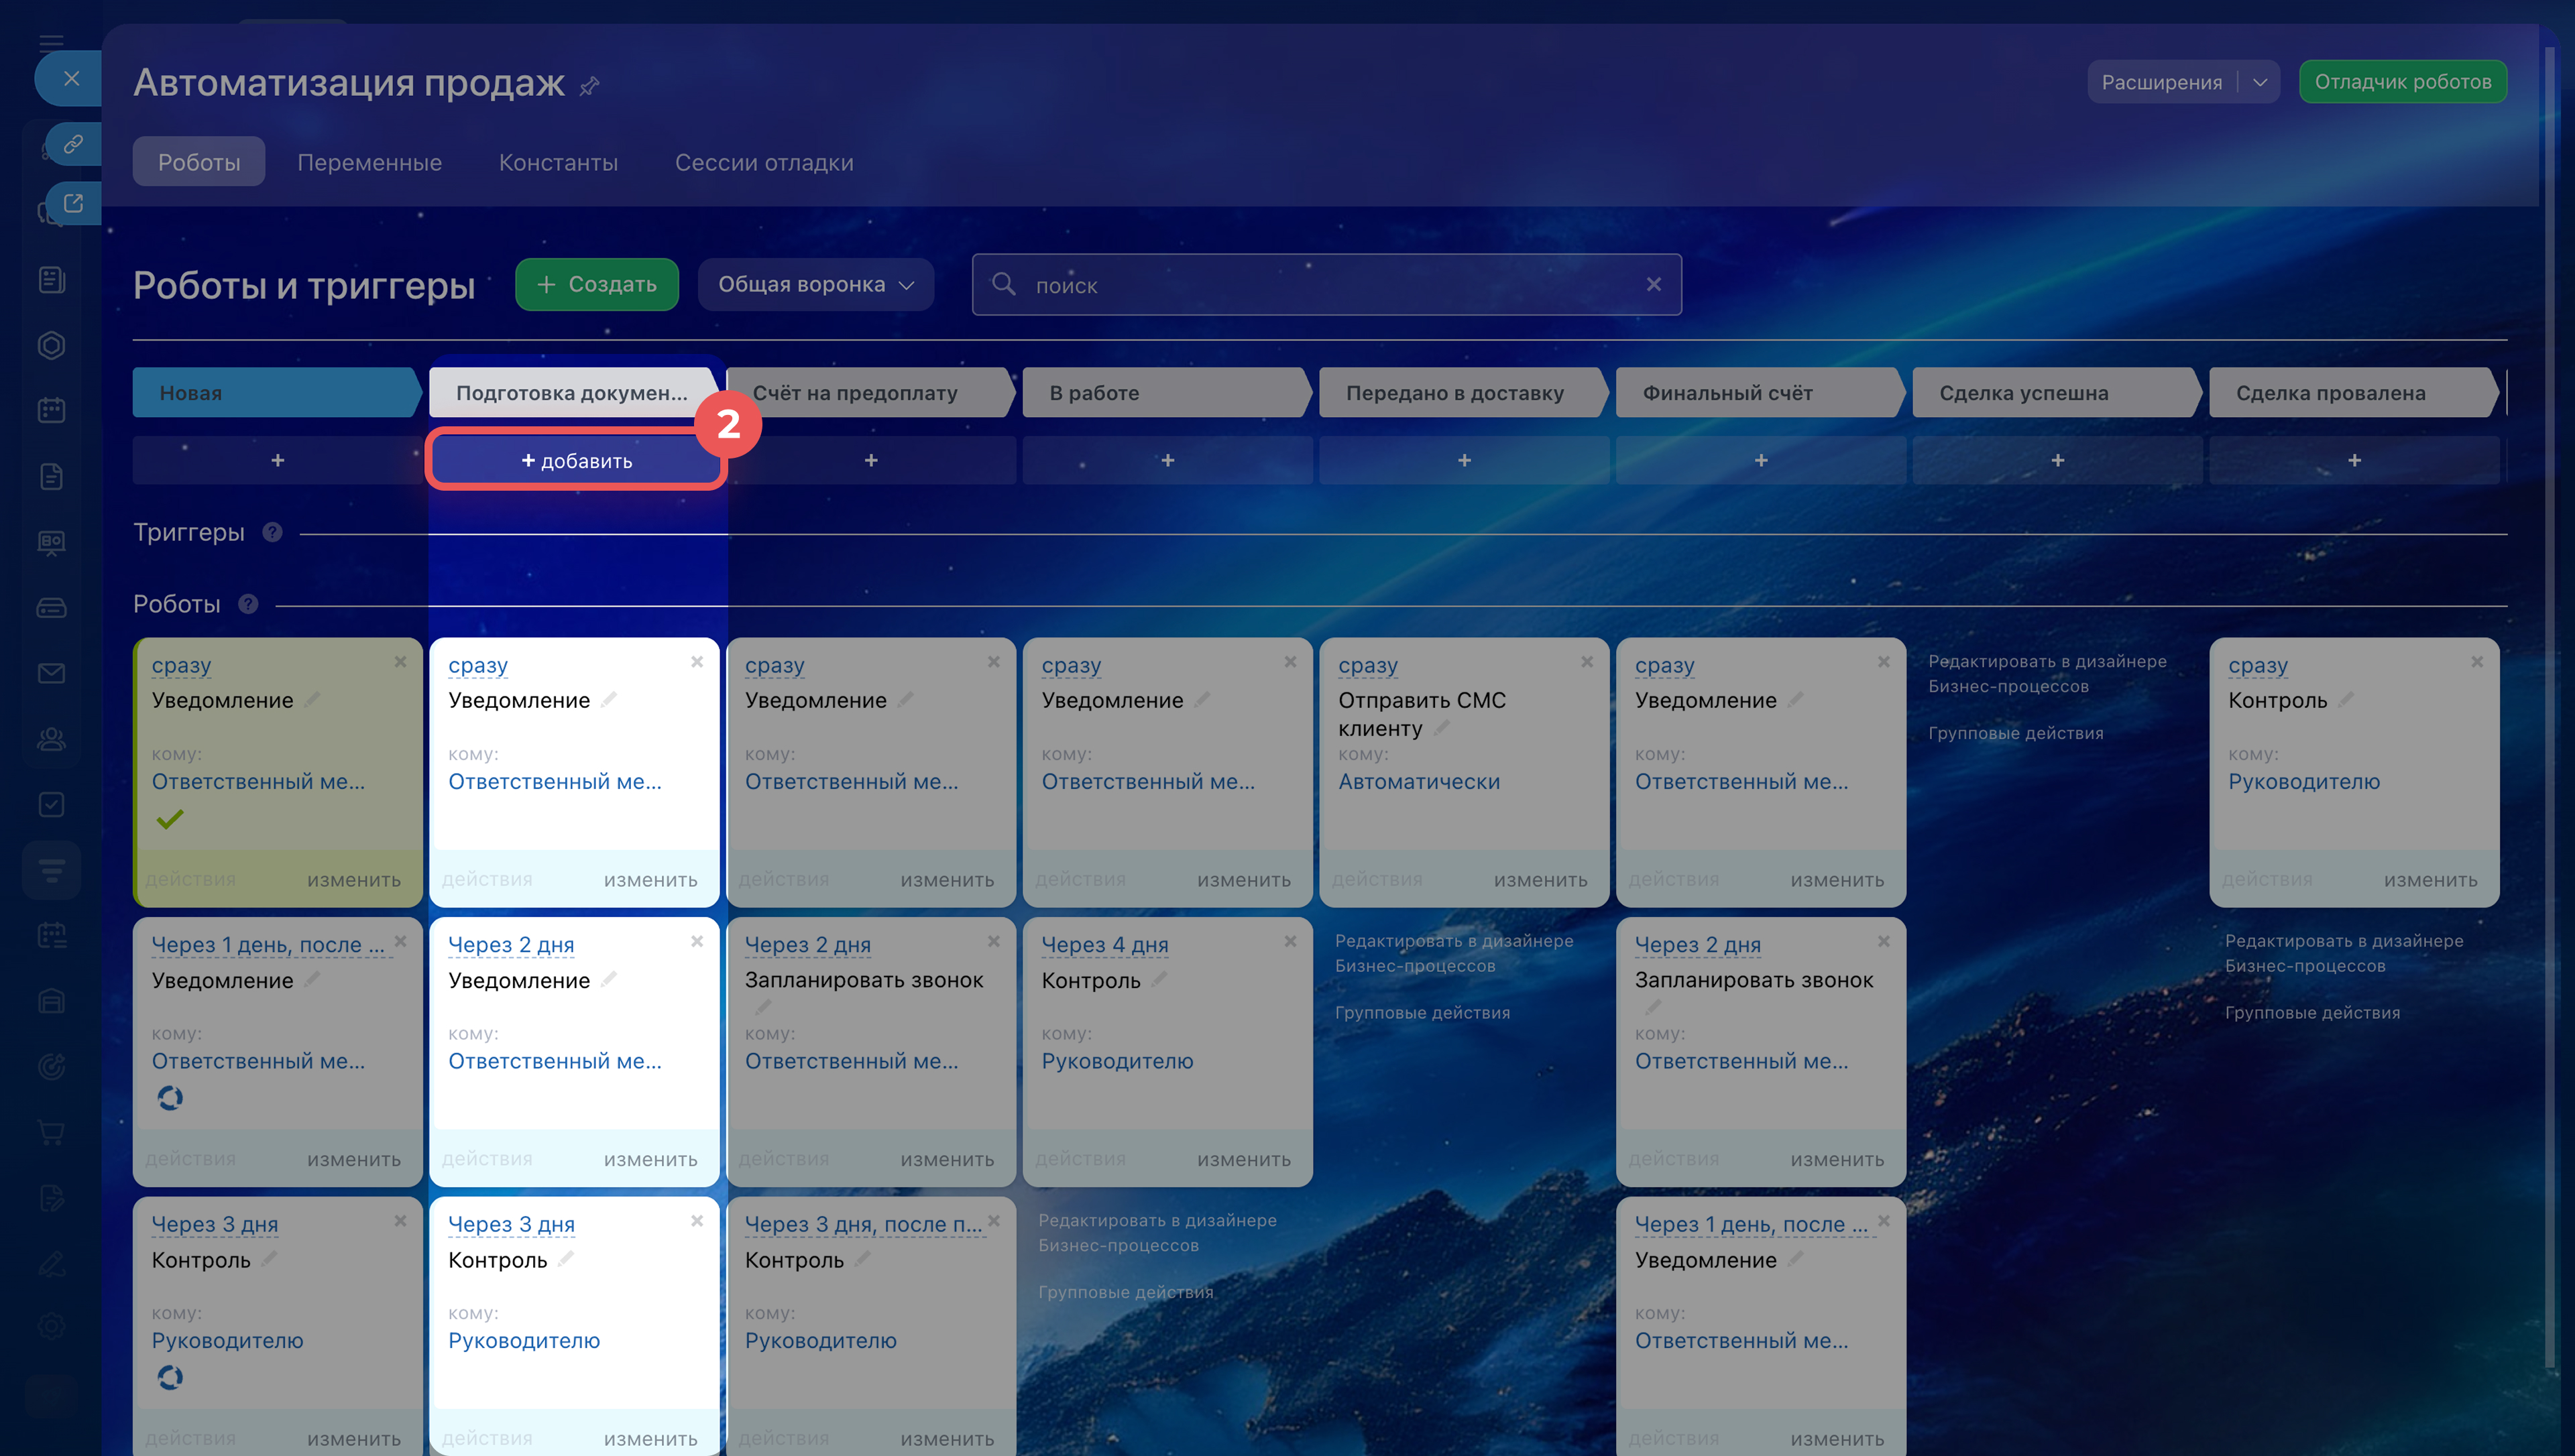Click the pin icon next to page title
The height and width of the screenshot is (1456, 2575).
click(589, 86)
